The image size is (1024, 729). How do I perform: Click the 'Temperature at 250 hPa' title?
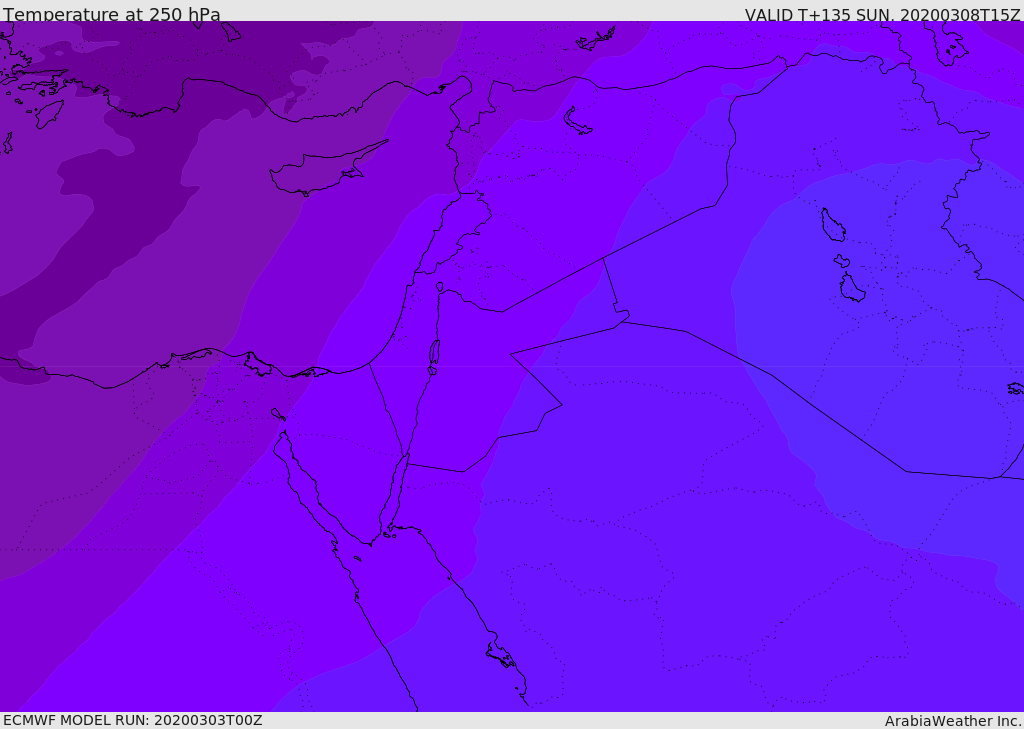(112, 14)
